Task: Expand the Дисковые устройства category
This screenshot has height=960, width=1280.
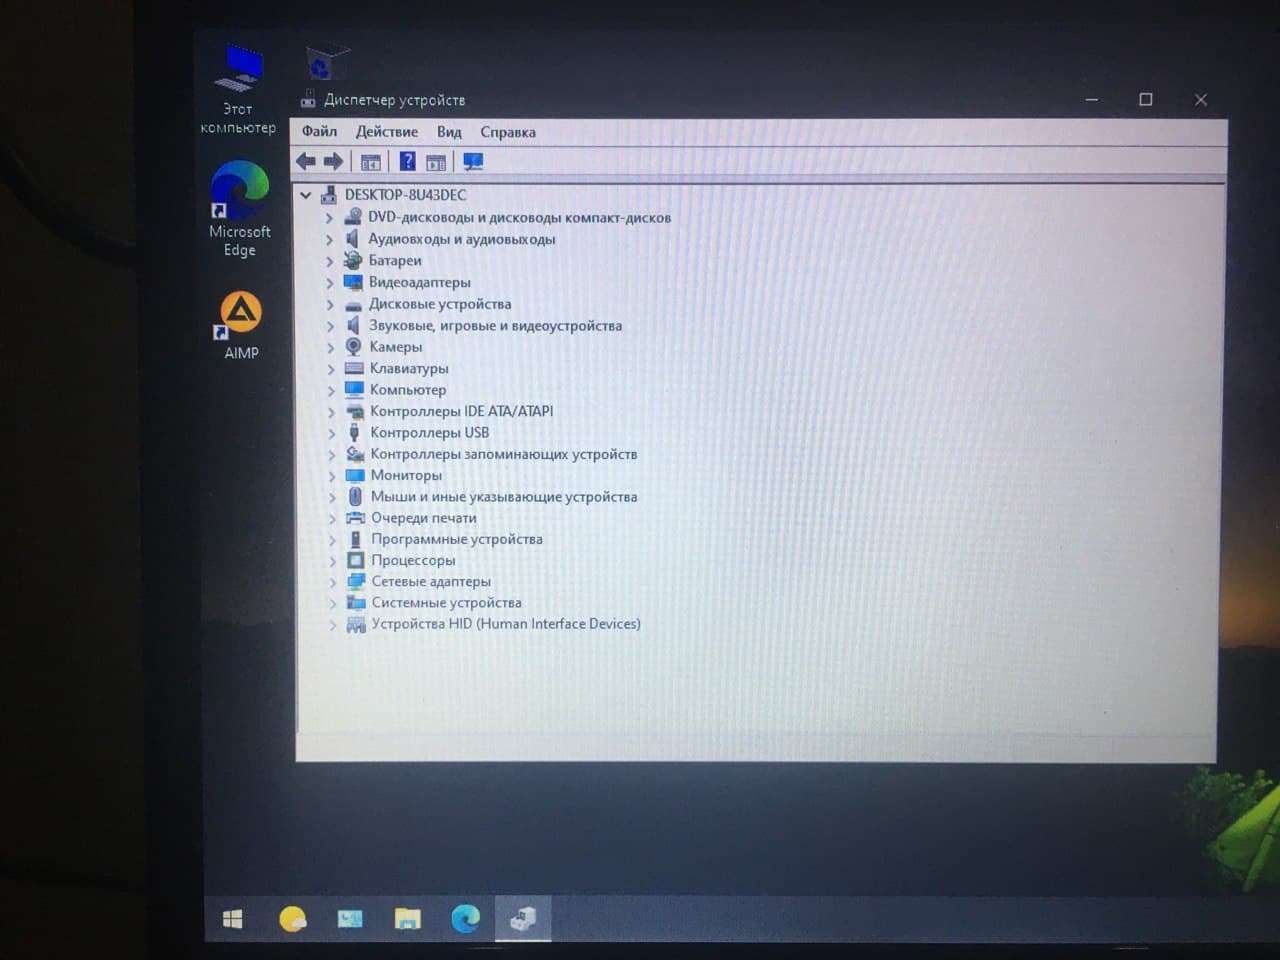Action: coord(330,304)
